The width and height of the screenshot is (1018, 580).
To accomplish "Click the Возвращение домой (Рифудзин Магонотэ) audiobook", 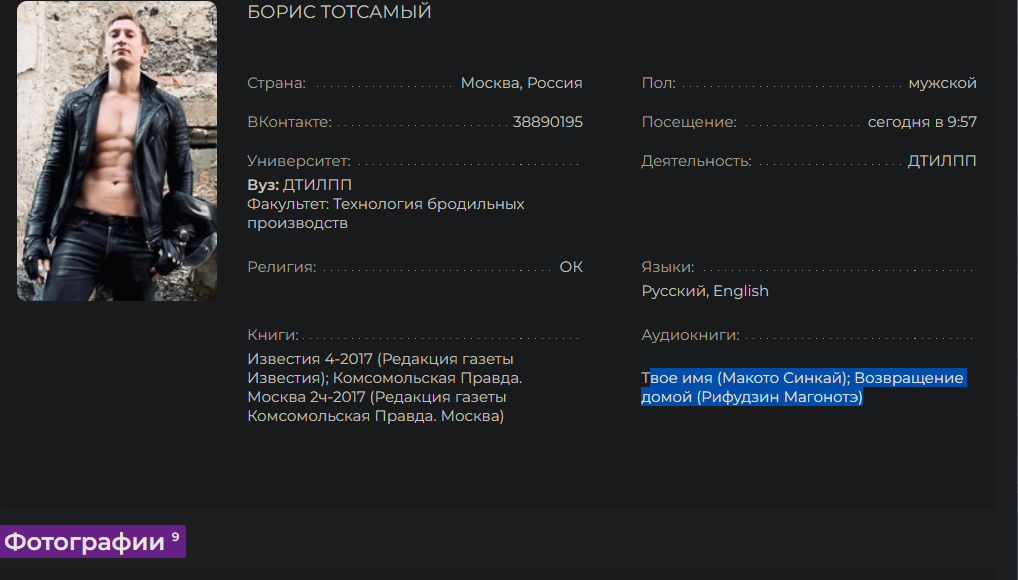I will 802,387.
